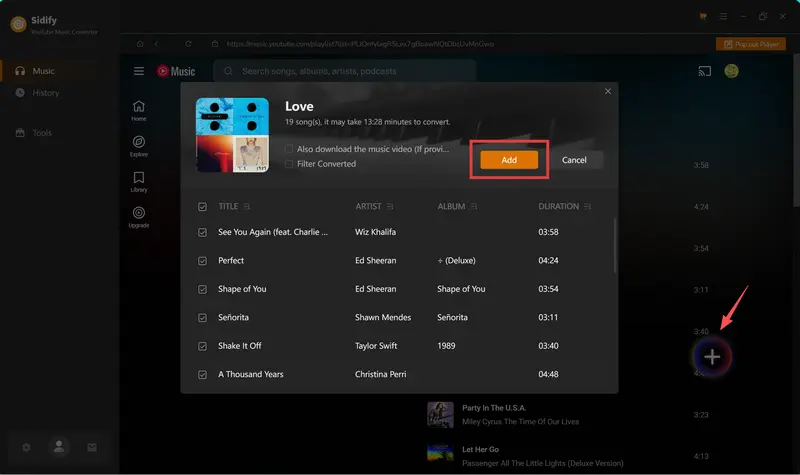Click the orange Add button
The width and height of the screenshot is (800, 475).
point(509,160)
